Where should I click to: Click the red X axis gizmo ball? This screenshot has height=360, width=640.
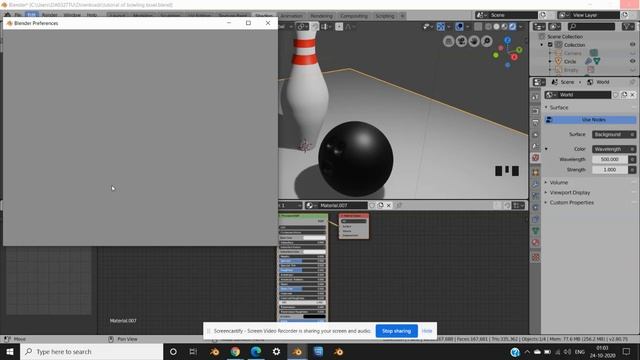tap(514, 57)
